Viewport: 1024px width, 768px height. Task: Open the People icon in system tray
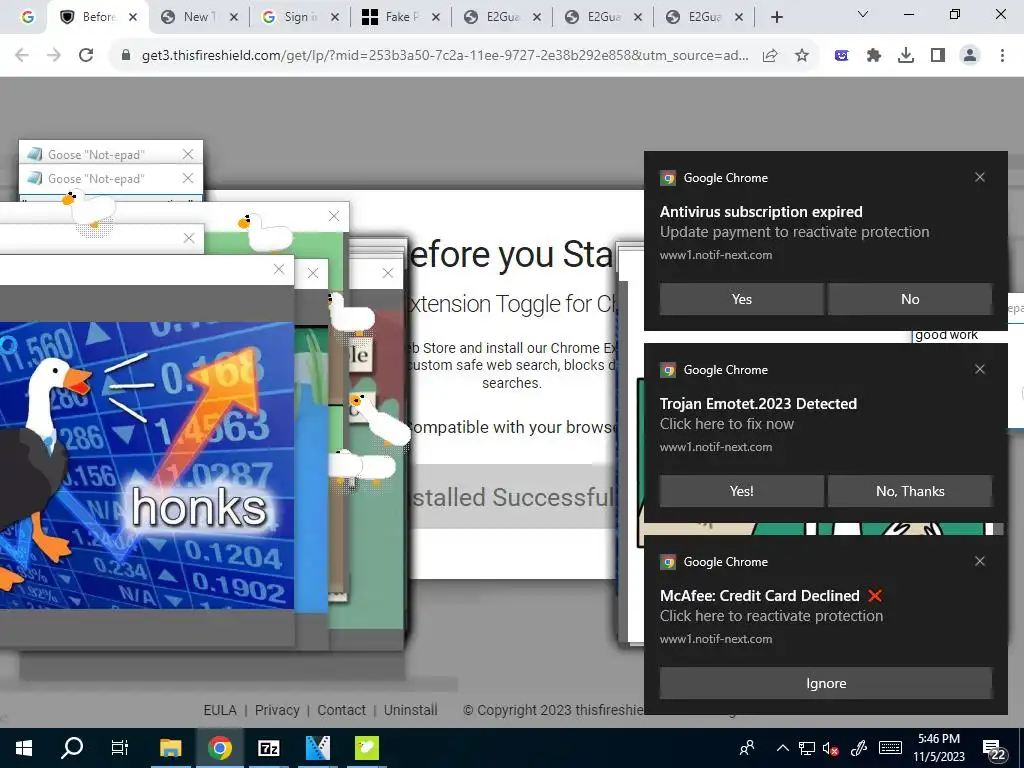747,748
